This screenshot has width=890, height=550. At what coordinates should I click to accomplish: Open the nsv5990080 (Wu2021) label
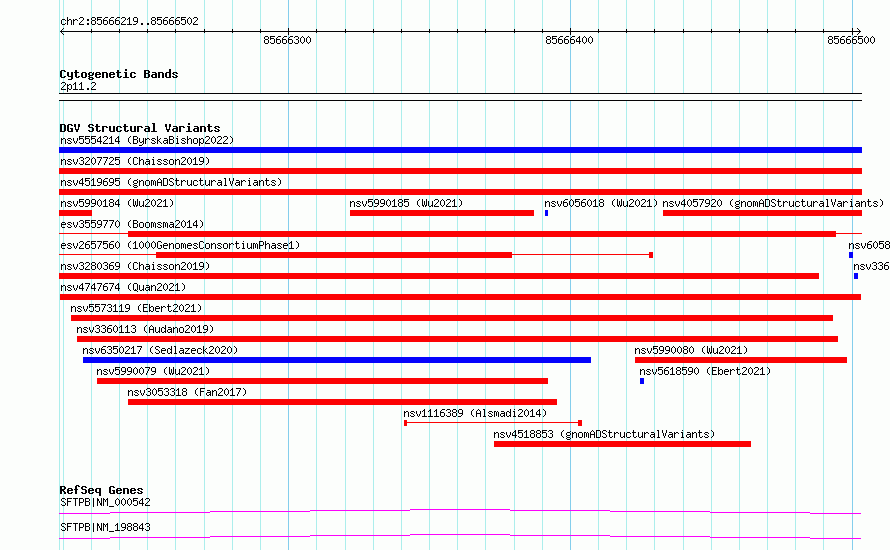(x=691, y=350)
